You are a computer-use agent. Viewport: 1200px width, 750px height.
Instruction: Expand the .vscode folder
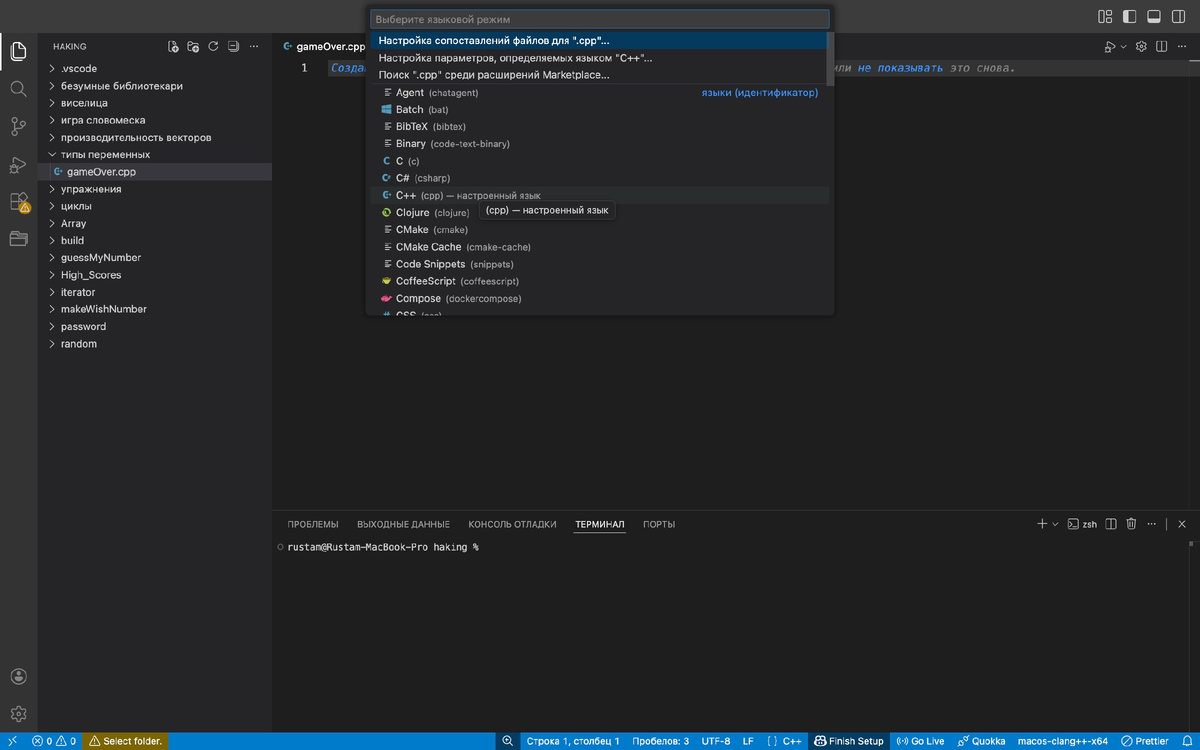pyautogui.click(x=155, y=69)
